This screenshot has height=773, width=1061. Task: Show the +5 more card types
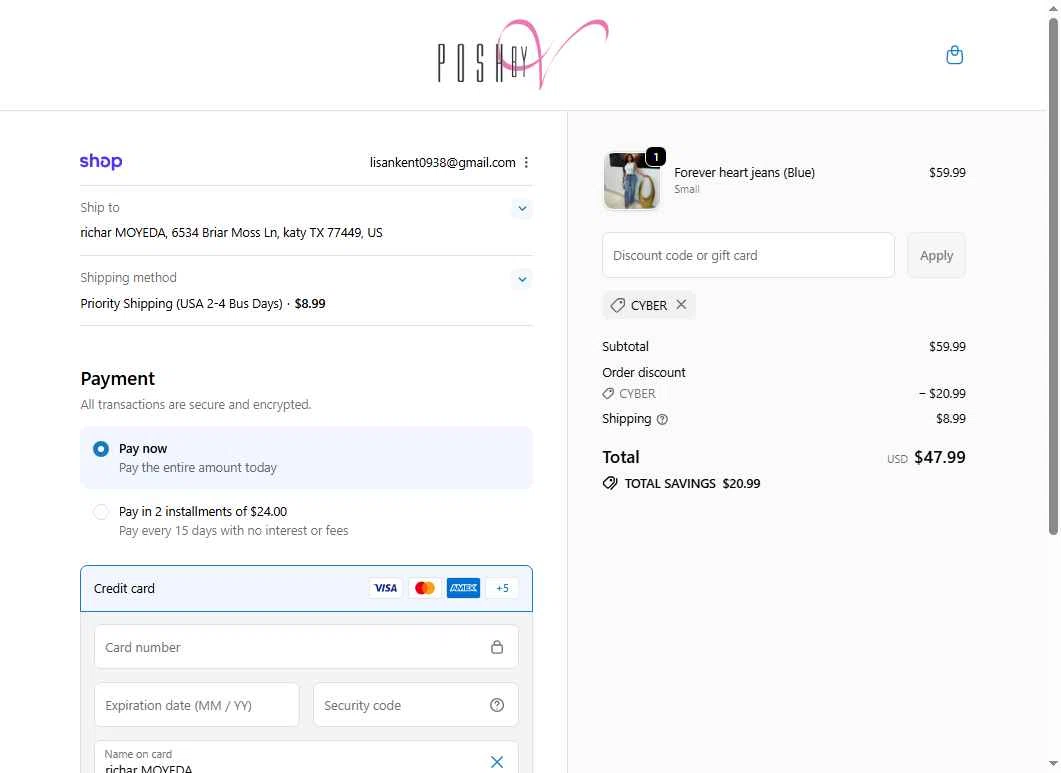(x=502, y=588)
